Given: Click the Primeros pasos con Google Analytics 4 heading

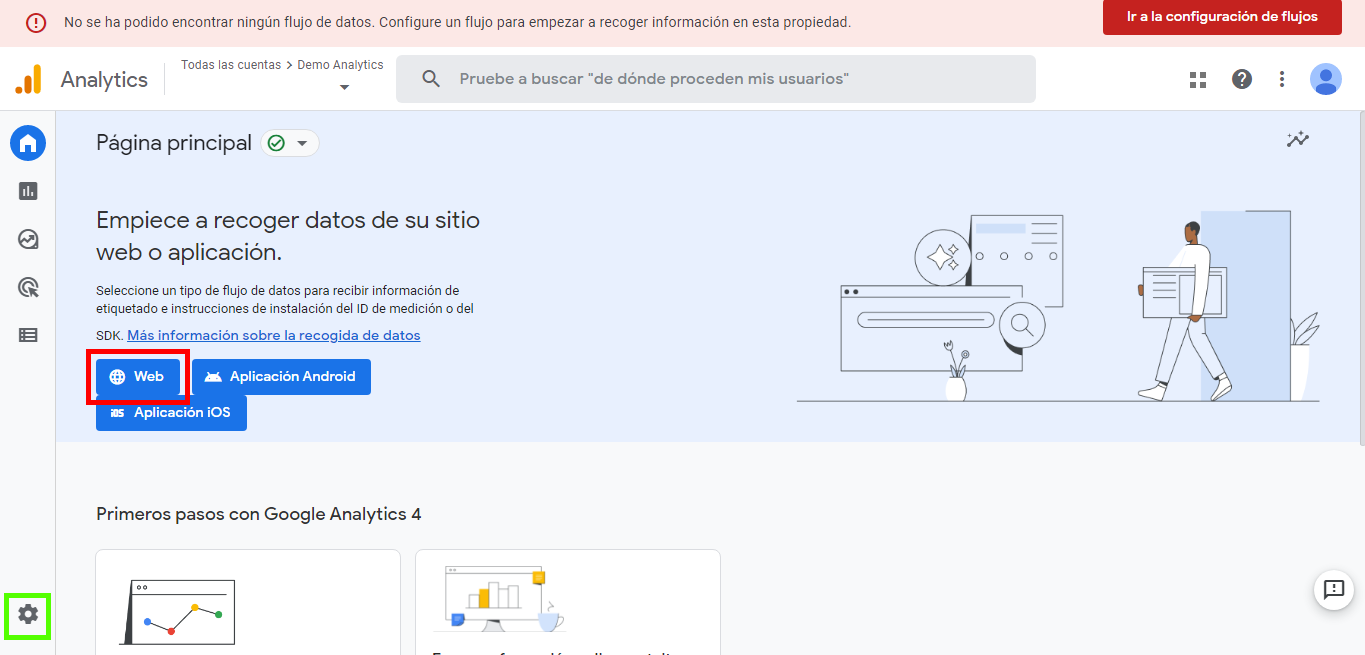Looking at the screenshot, I should pyautogui.click(x=259, y=514).
